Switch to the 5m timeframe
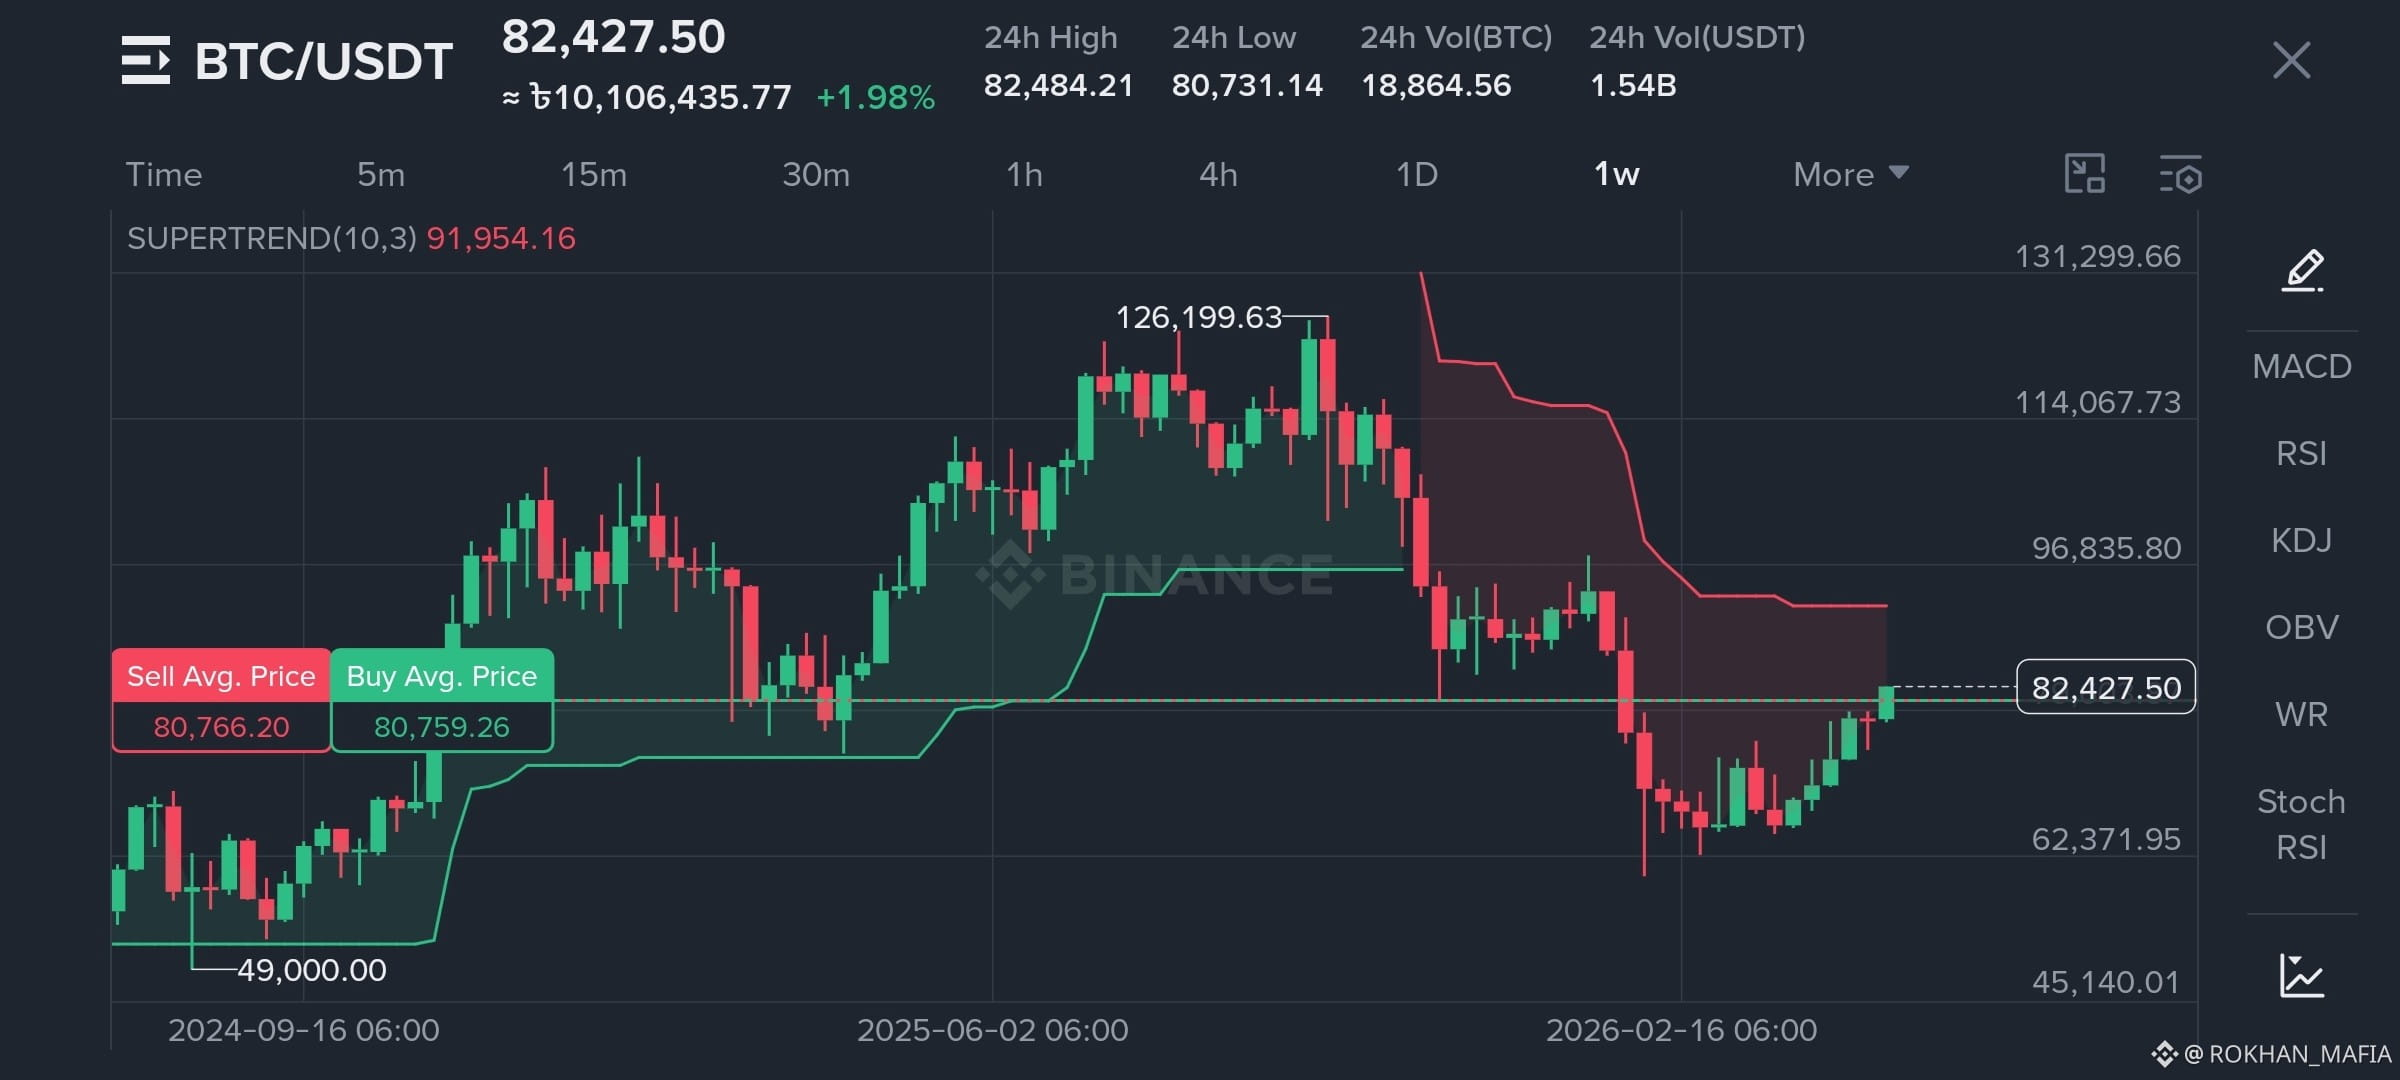 (381, 175)
